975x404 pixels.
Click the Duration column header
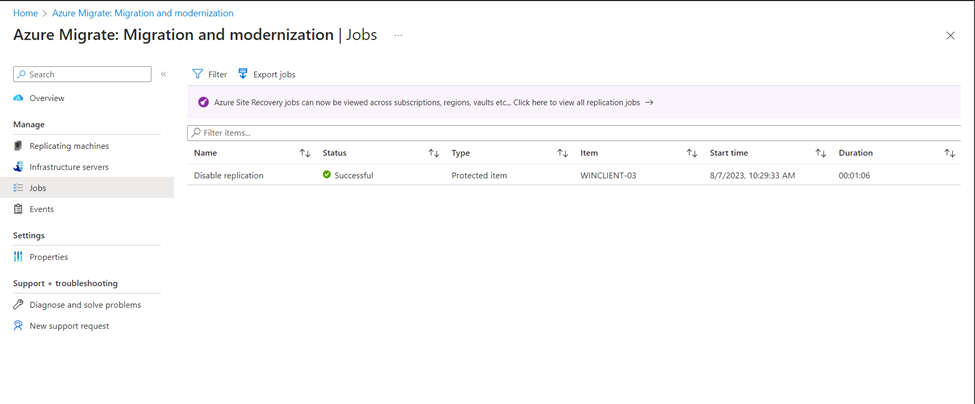(x=856, y=153)
